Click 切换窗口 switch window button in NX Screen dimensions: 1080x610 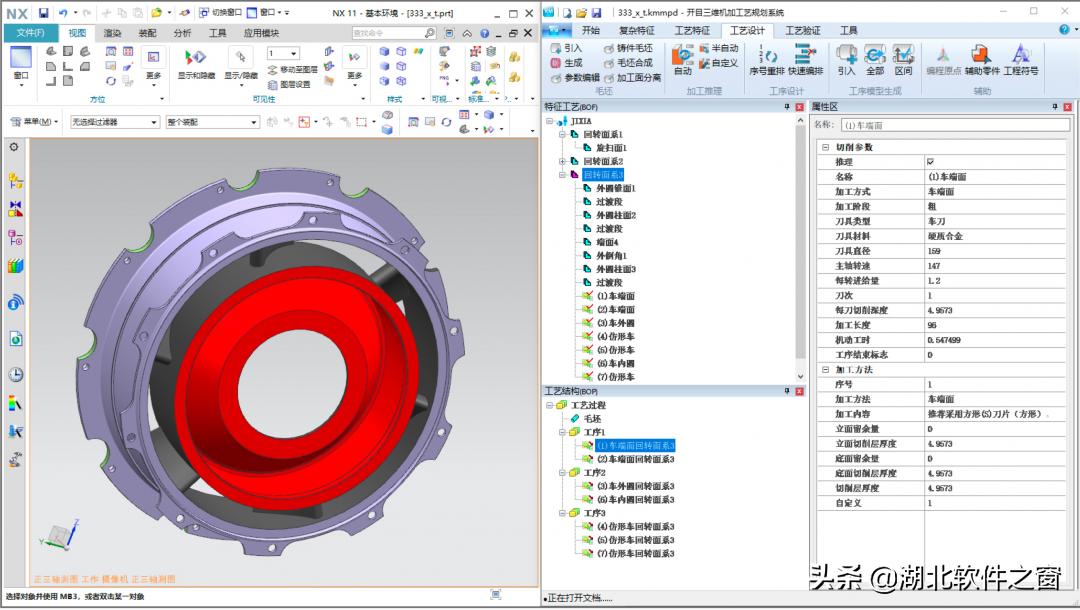tap(220, 12)
